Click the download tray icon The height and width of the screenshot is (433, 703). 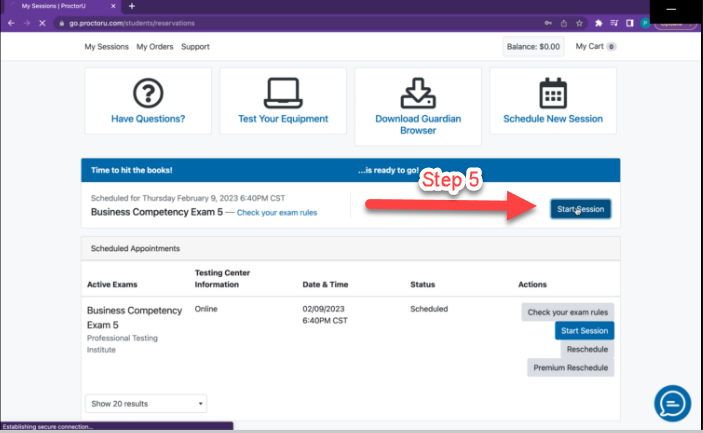(x=418, y=93)
